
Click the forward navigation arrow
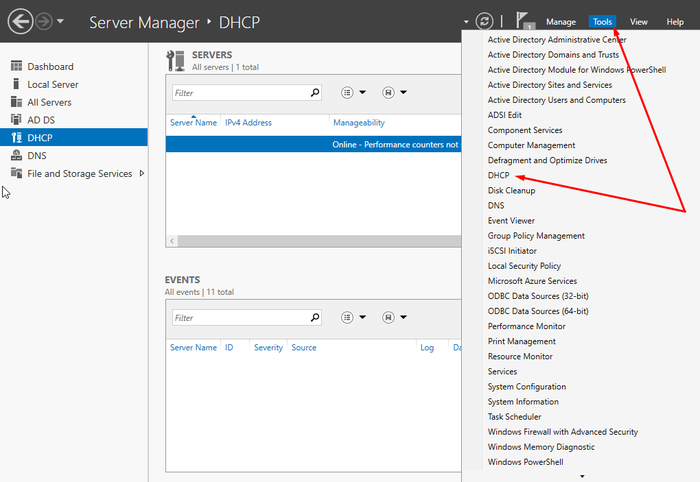42,21
